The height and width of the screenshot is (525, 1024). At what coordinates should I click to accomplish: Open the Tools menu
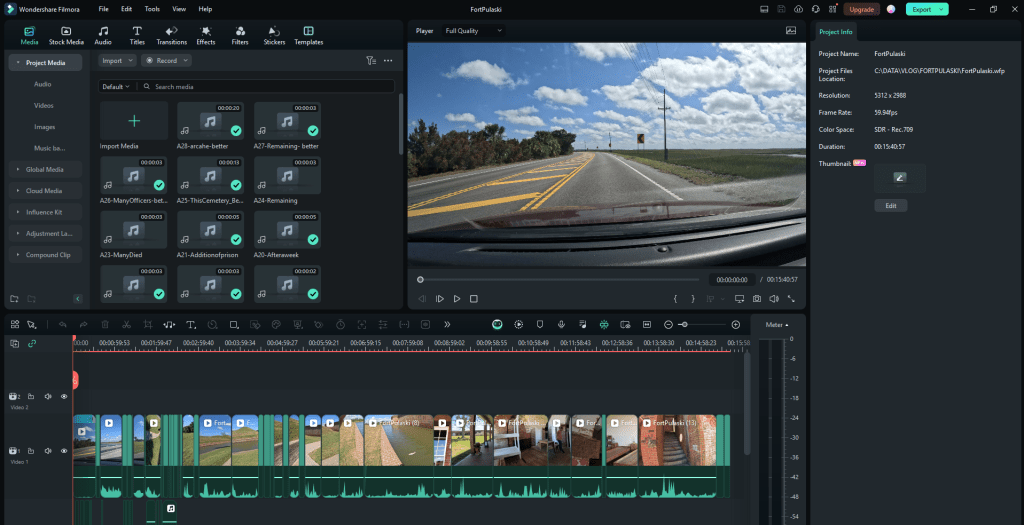click(152, 8)
